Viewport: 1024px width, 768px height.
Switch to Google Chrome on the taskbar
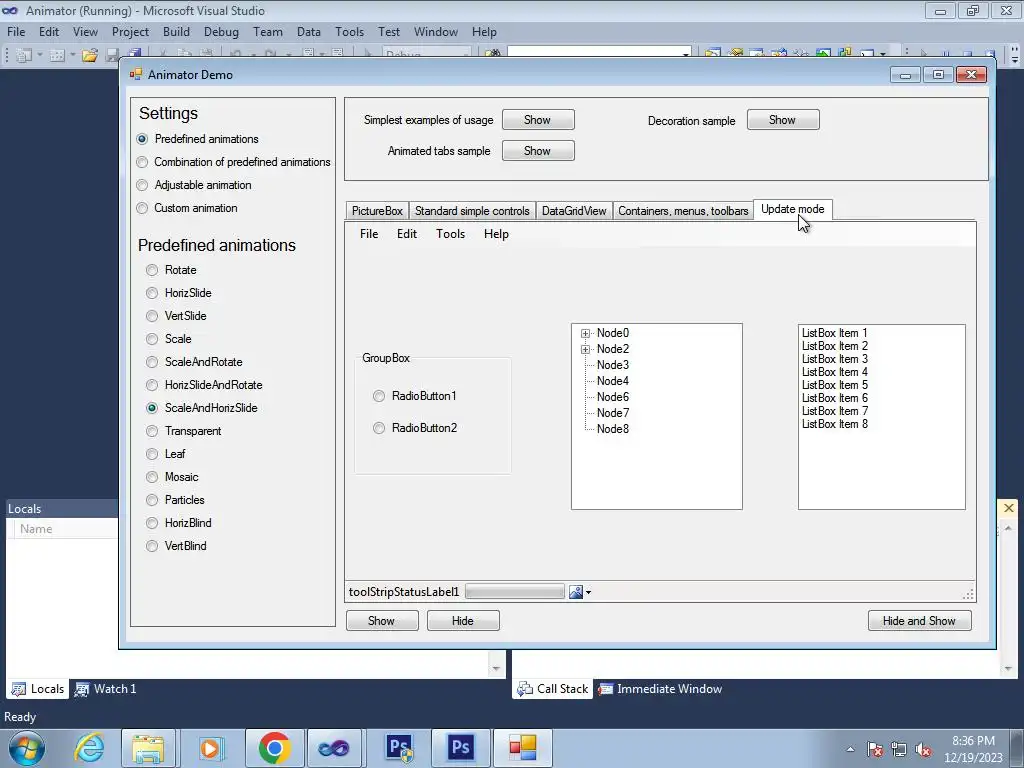[x=274, y=748]
